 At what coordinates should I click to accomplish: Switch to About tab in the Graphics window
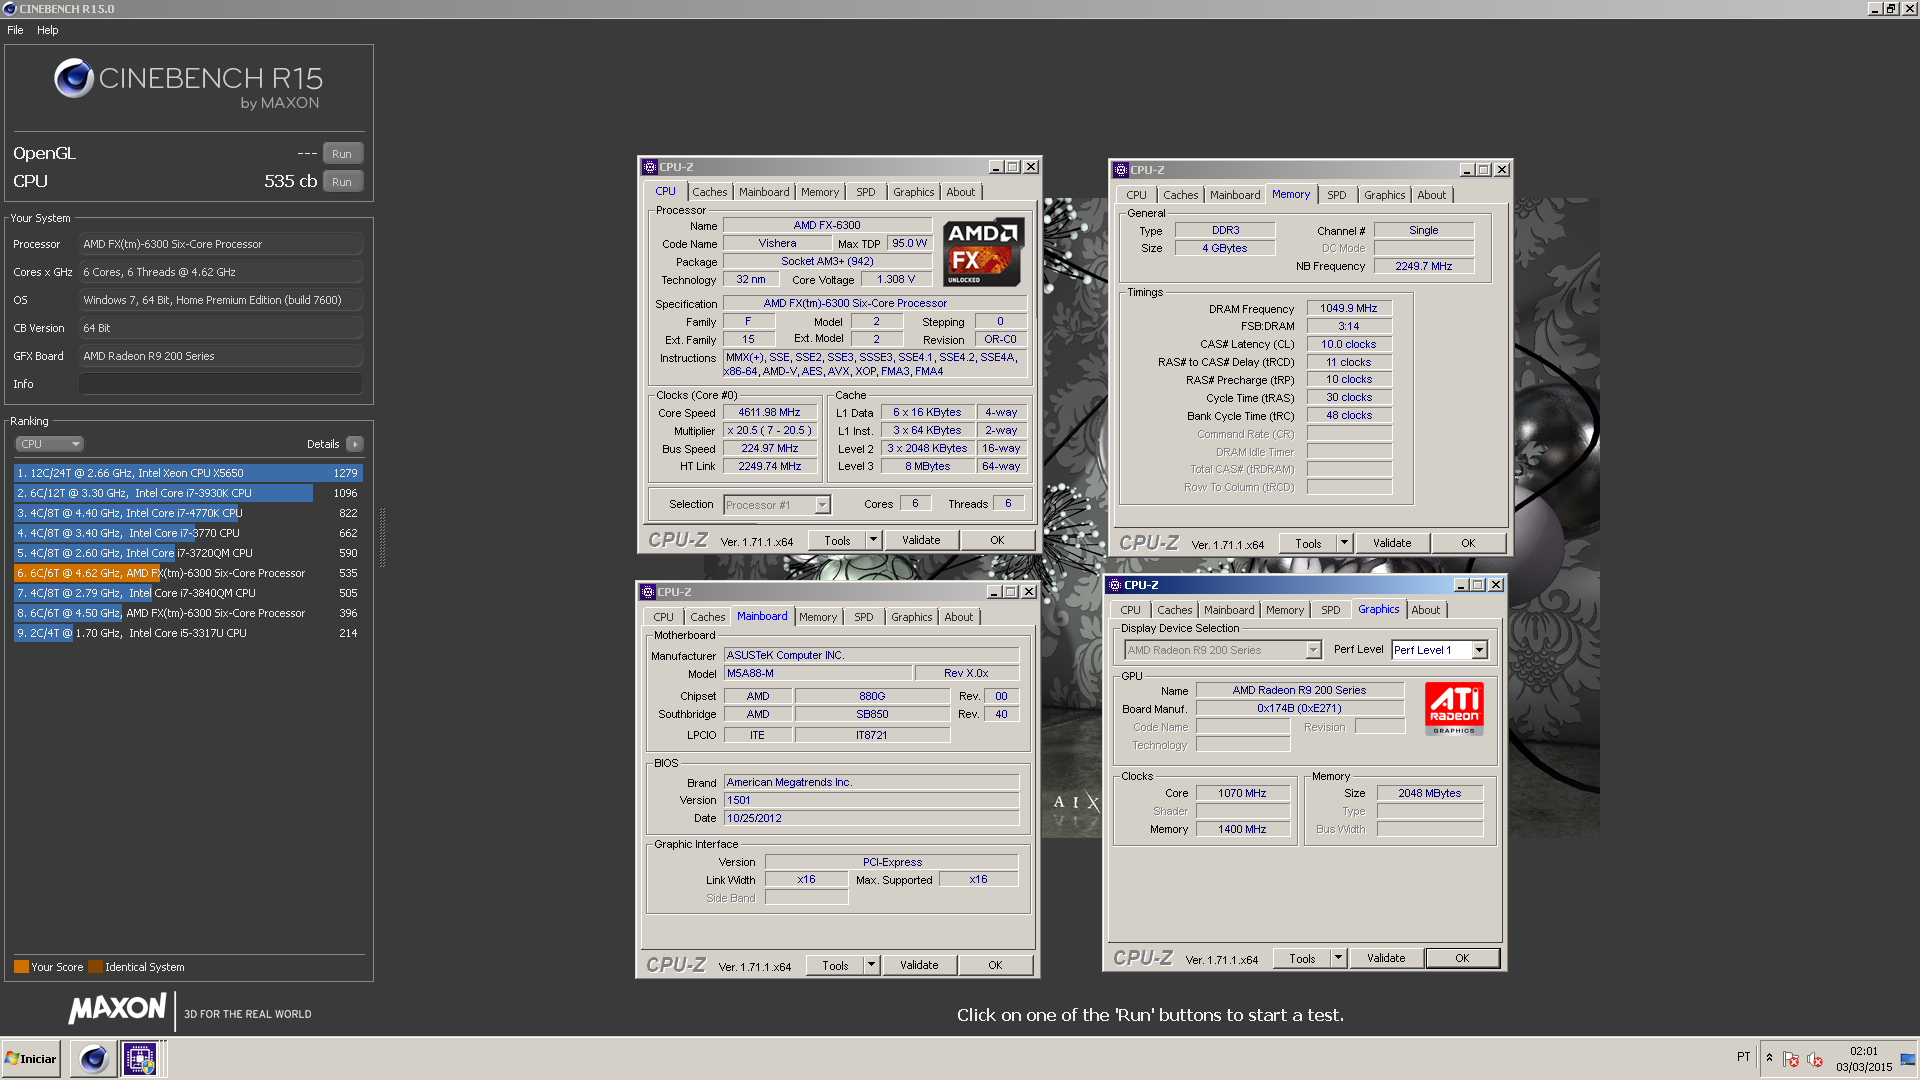(x=1426, y=610)
